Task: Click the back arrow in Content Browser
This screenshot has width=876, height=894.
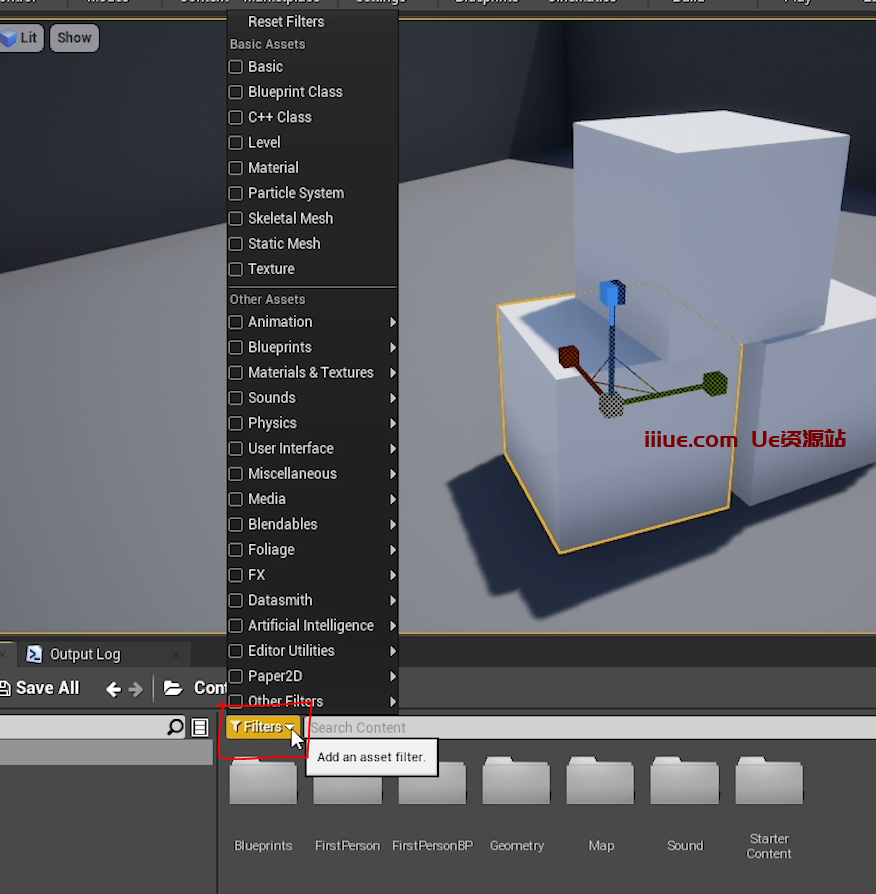Action: coord(113,688)
